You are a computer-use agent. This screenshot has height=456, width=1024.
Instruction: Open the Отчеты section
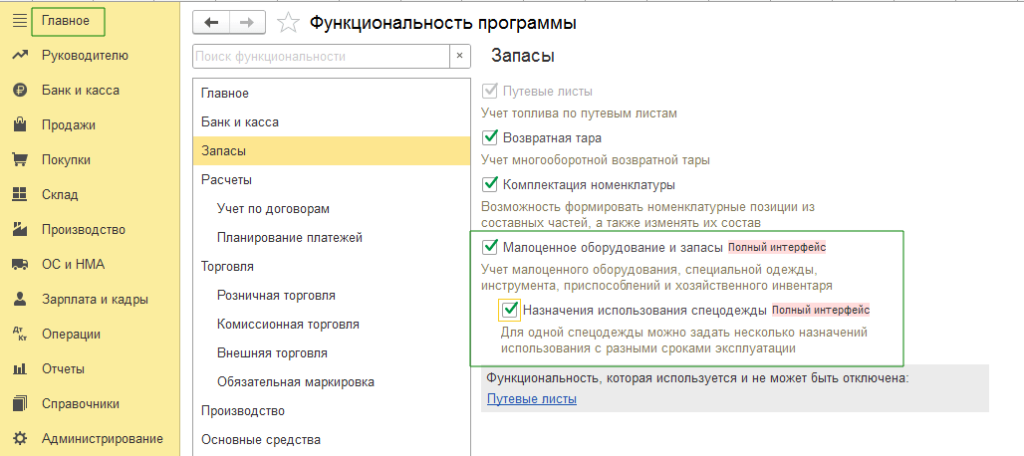click(x=63, y=369)
